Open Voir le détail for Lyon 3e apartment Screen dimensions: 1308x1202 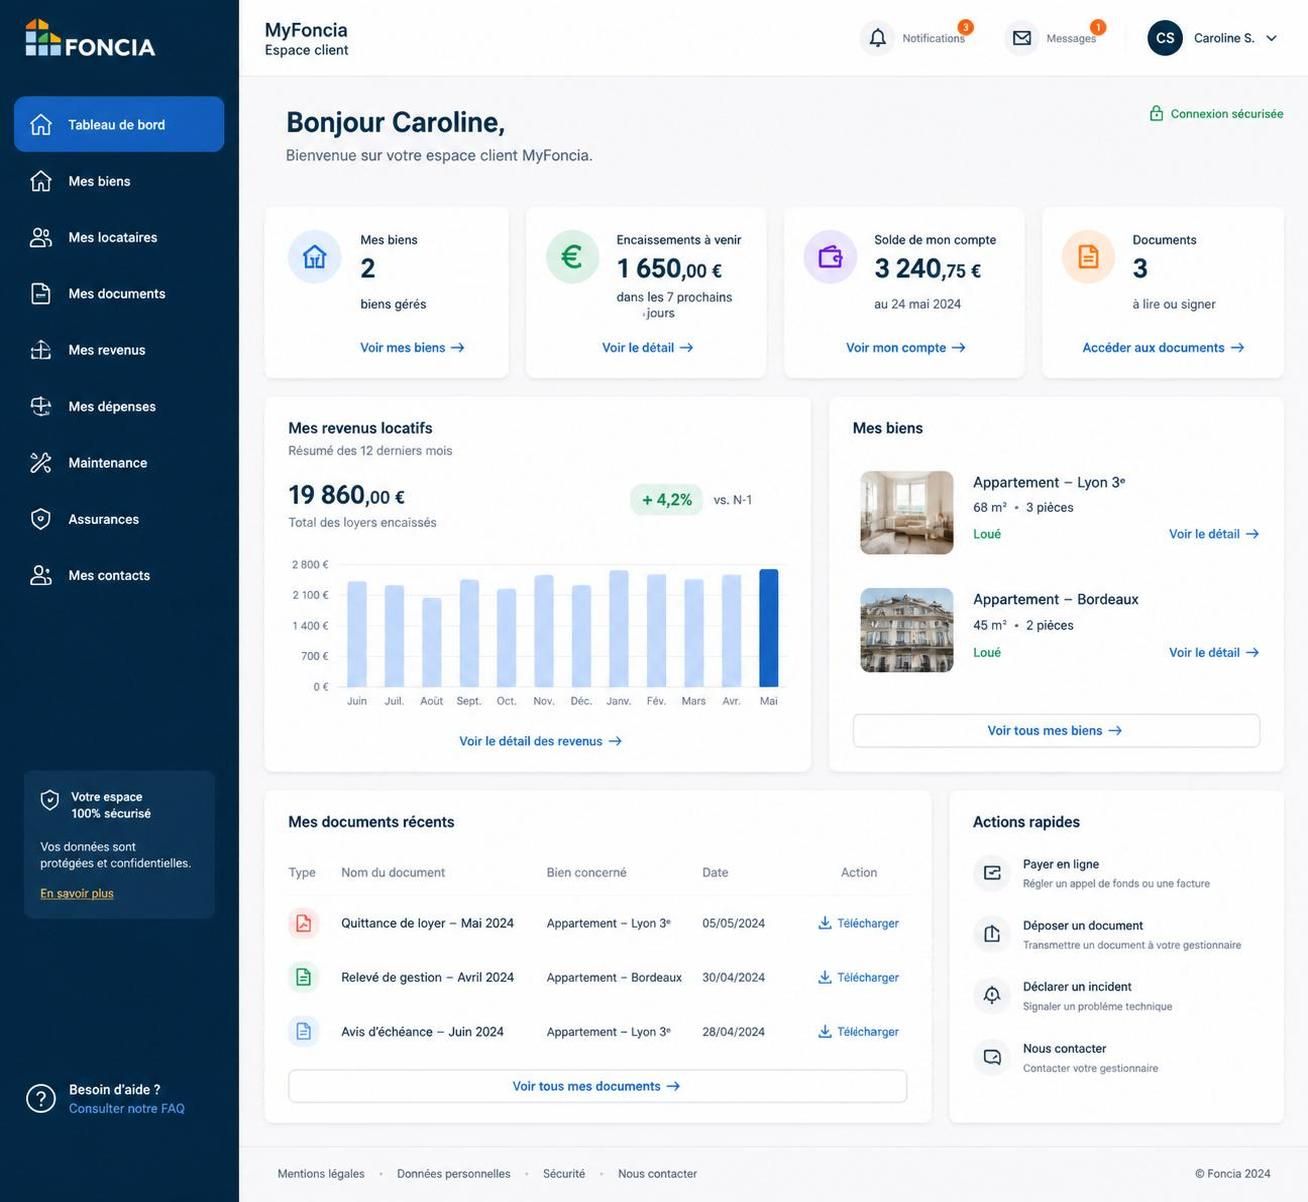1214,534
